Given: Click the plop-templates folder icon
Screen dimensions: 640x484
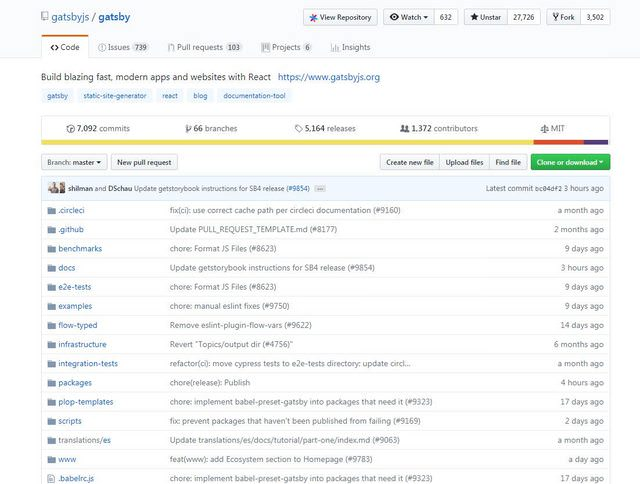Looking at the screenshot, I should pos(51,402).
